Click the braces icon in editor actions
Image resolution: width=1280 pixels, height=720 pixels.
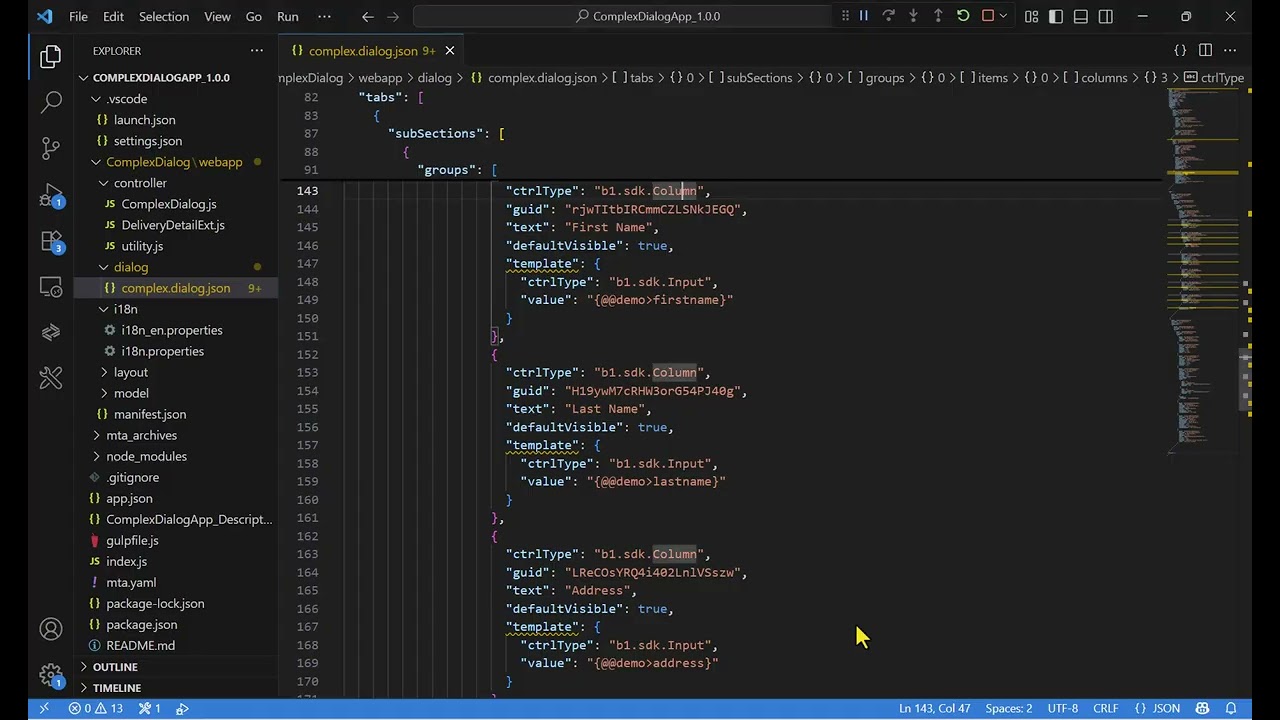1180,50
